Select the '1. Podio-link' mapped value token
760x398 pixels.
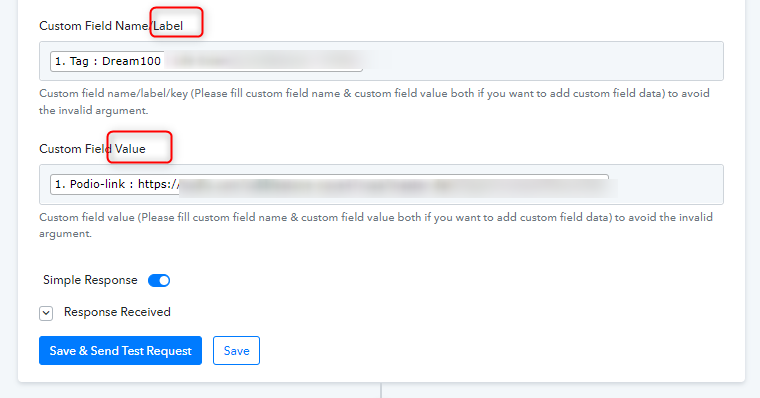pyautogui.click(x=115, y=184)
